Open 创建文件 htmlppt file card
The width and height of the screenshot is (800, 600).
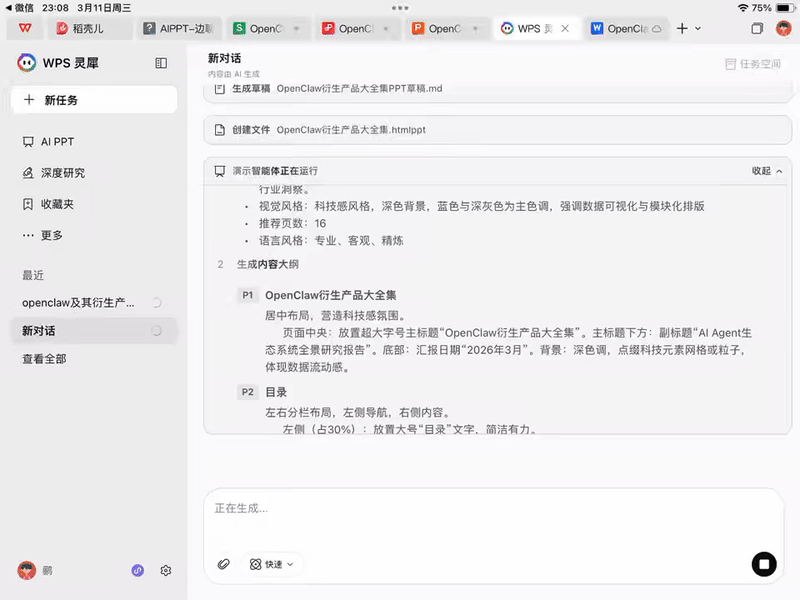click(x=497, y=130)
